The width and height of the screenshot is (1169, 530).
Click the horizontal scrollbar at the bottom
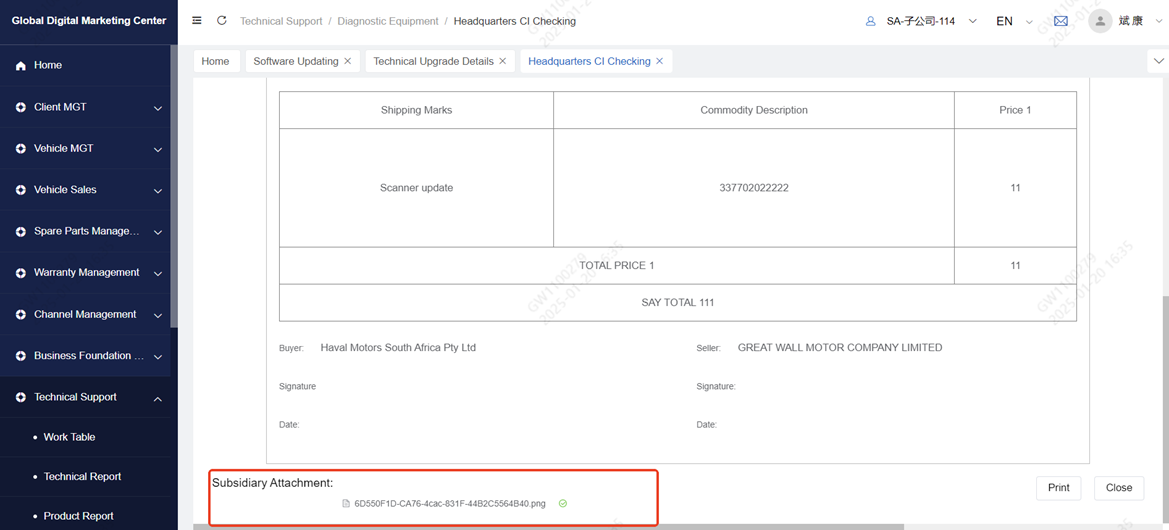[540, 526]
